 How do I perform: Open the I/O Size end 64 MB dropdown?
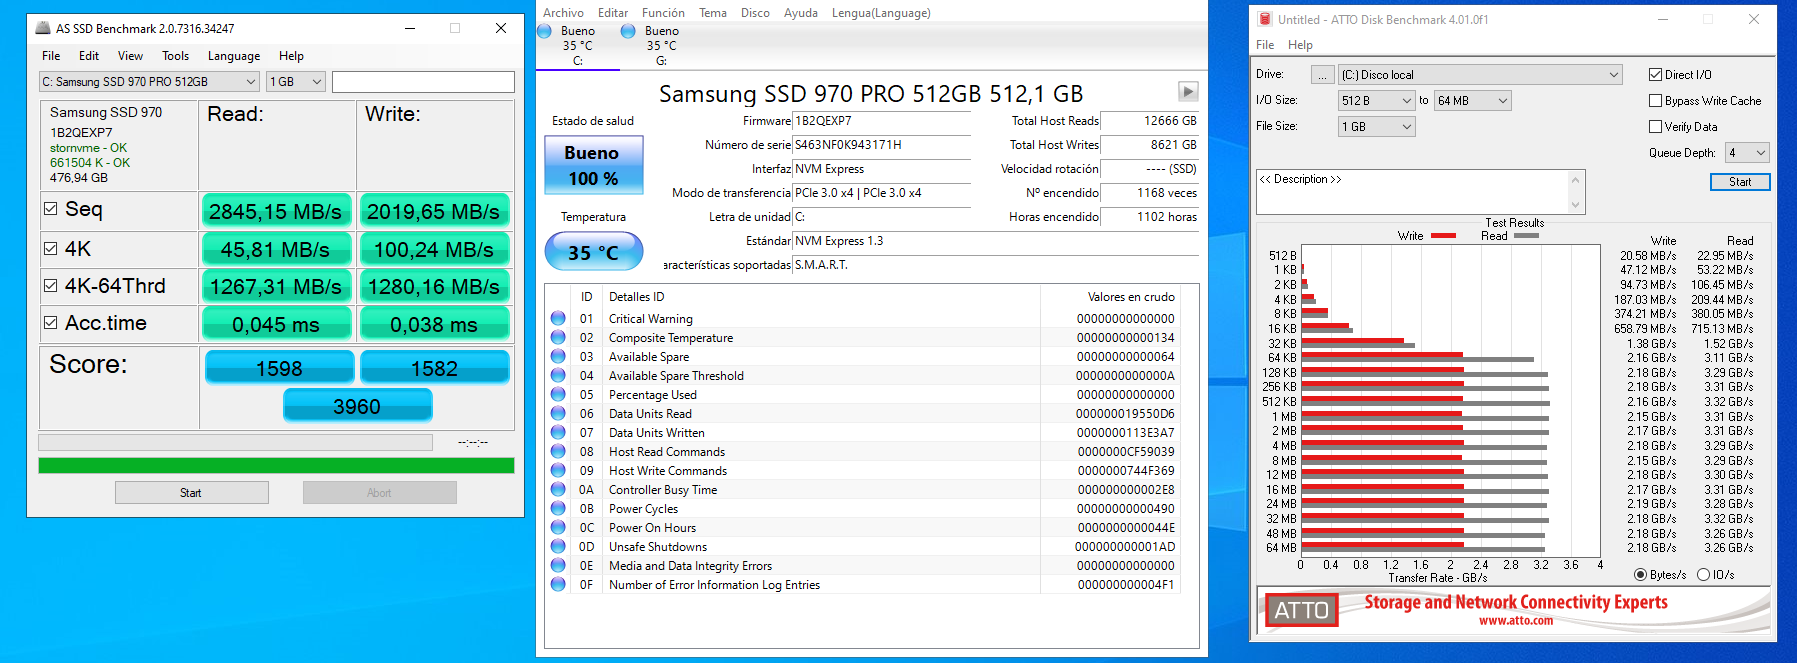tap(1473, 100)
